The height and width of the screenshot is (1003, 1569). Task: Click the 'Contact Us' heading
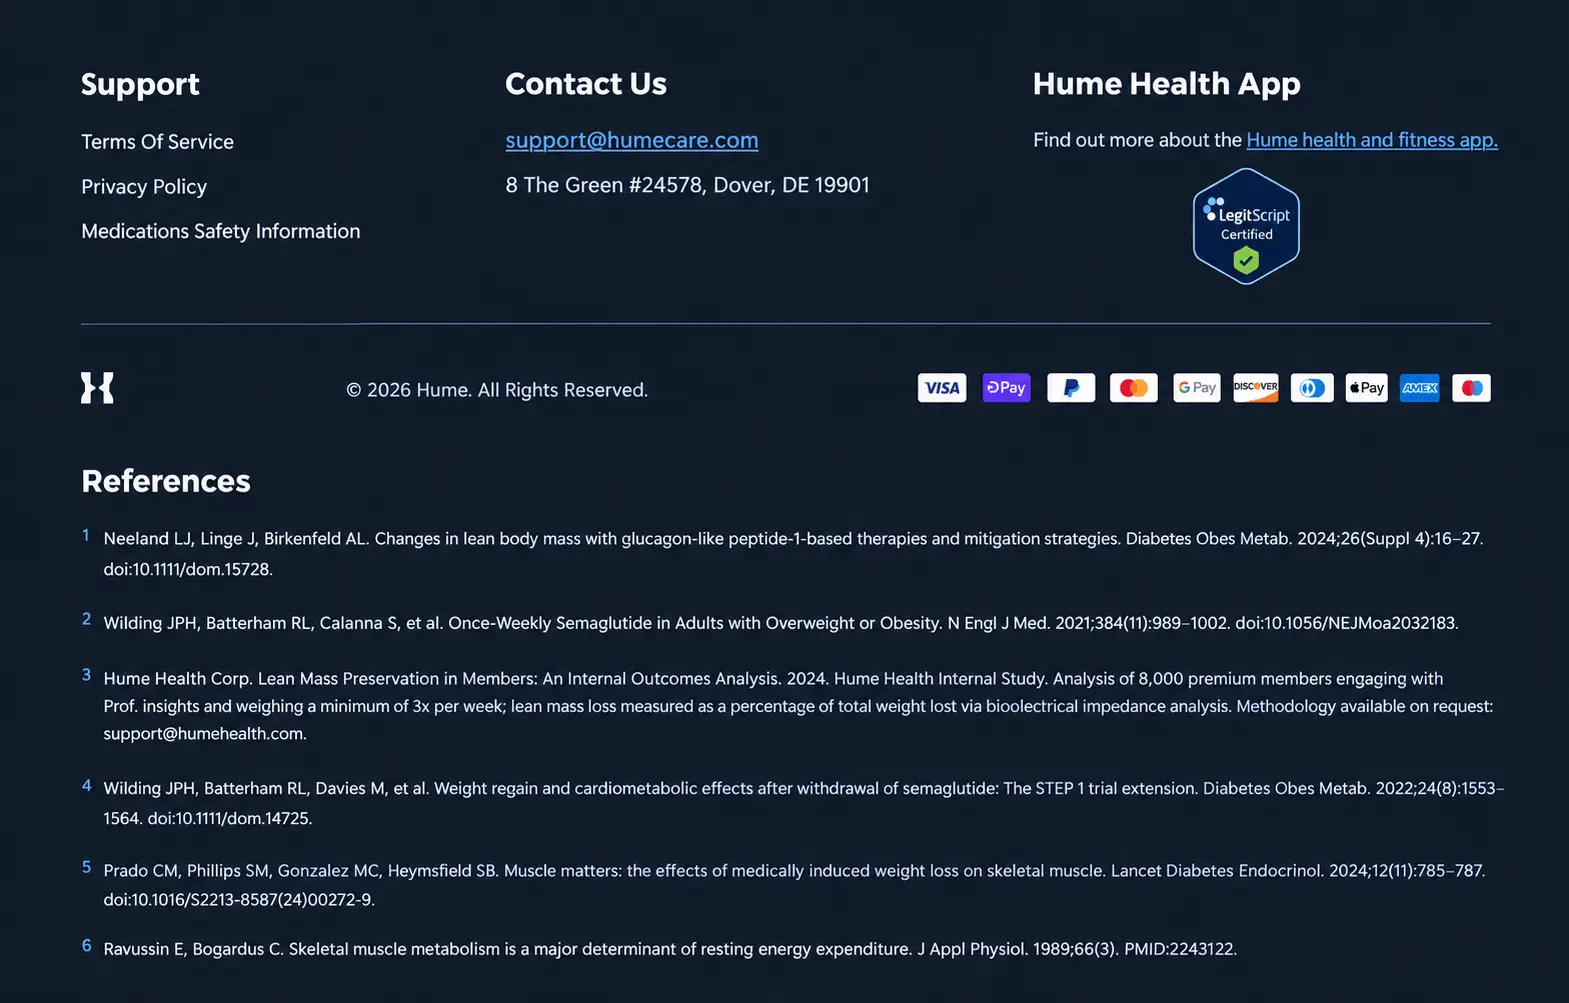[586, 84]
